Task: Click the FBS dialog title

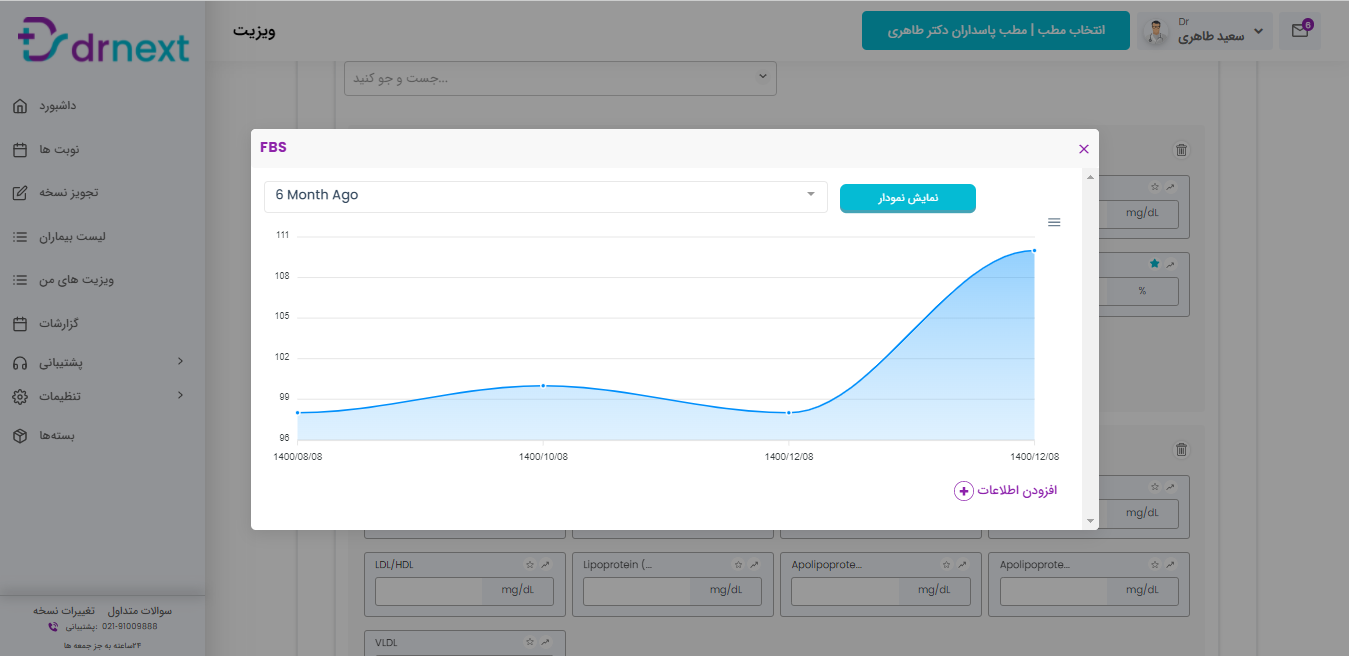Action: [x=273, y=147]
